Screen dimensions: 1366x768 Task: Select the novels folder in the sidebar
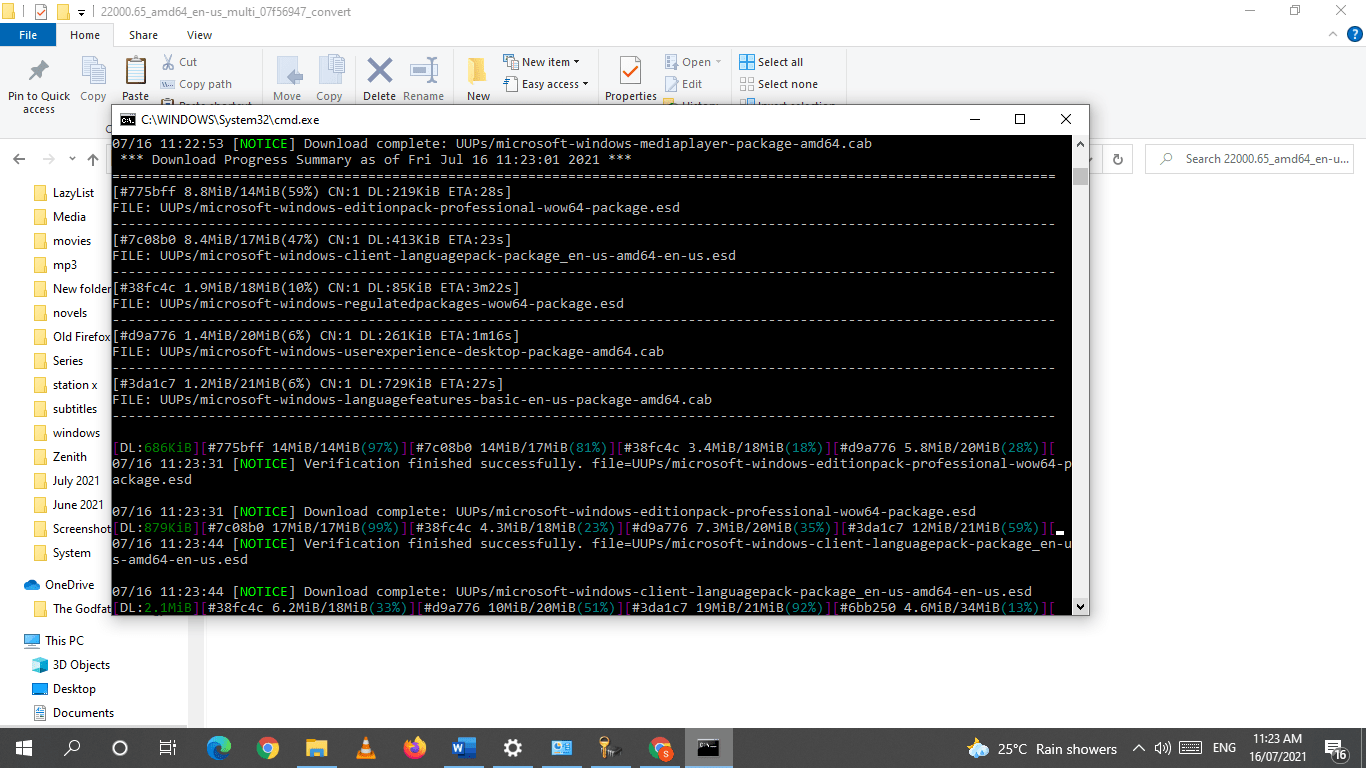(70, 313)
